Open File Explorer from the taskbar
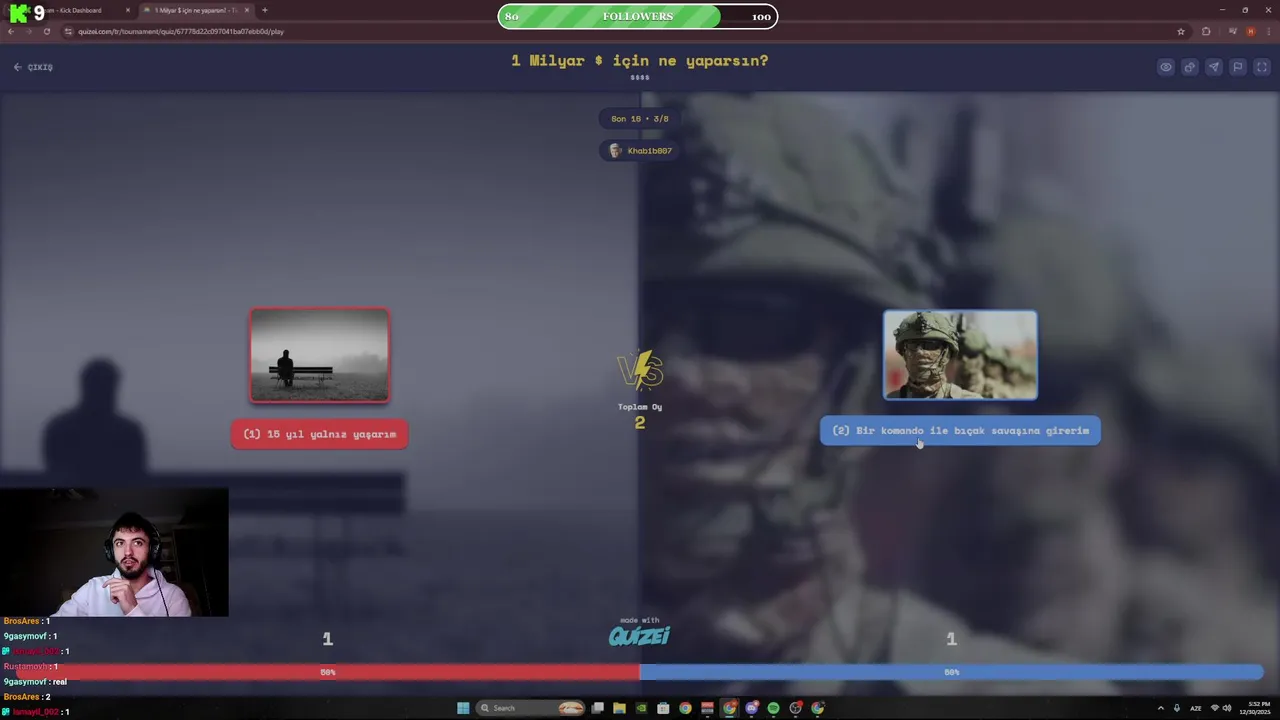Screen dimensions: 1280x720 click(619, 708)
